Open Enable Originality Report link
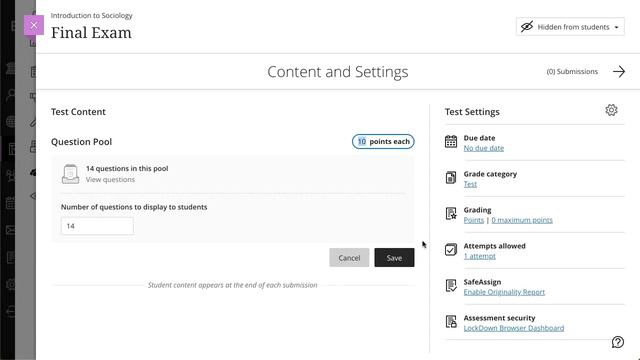Image resolution: width=640 pixels, height=360 pixels. tap(504, 292)
